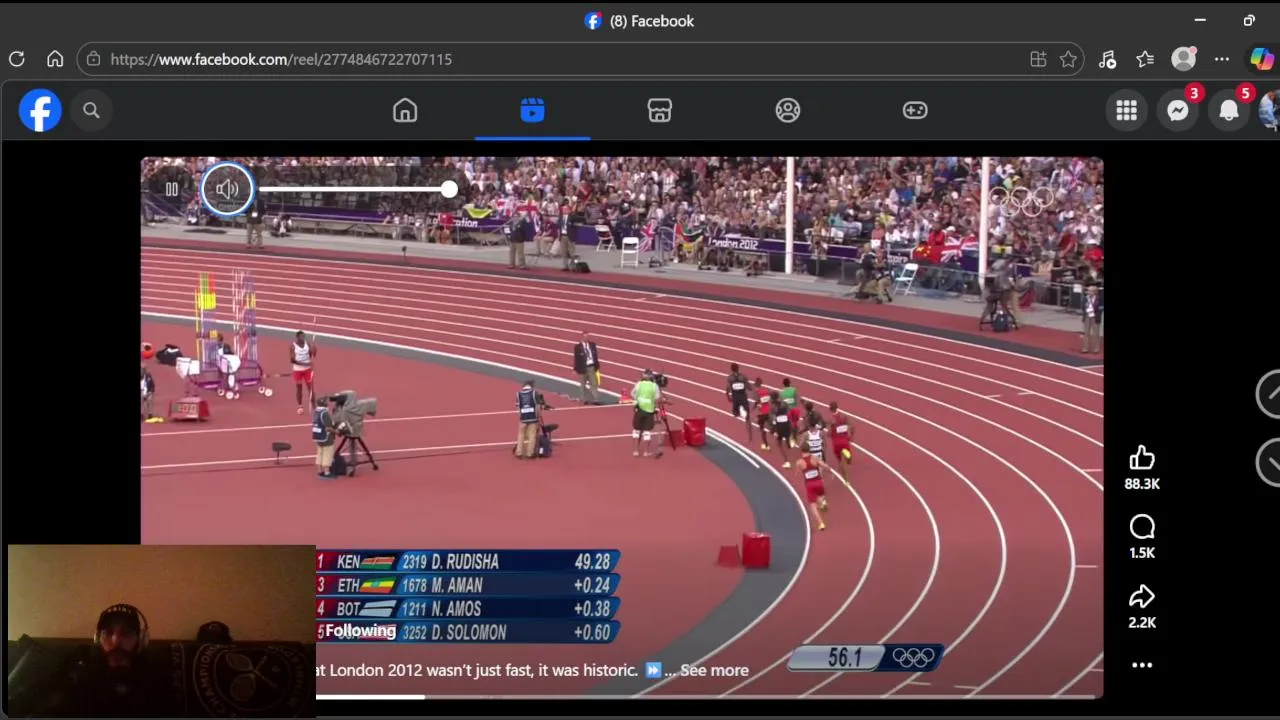
Task: Pause the reel video
Action: click(x=172, y=189)
